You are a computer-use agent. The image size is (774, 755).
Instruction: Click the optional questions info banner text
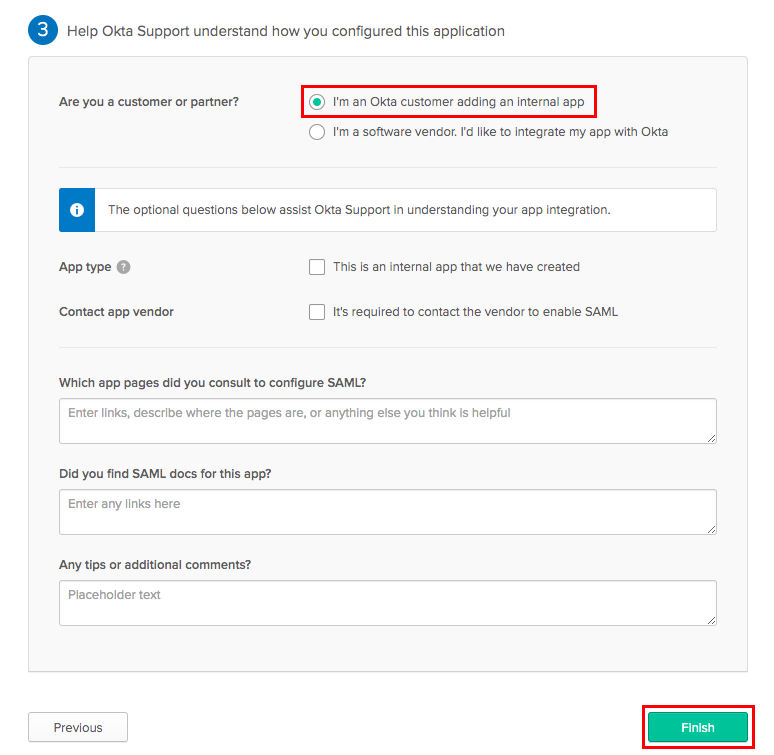coord(358,210)
